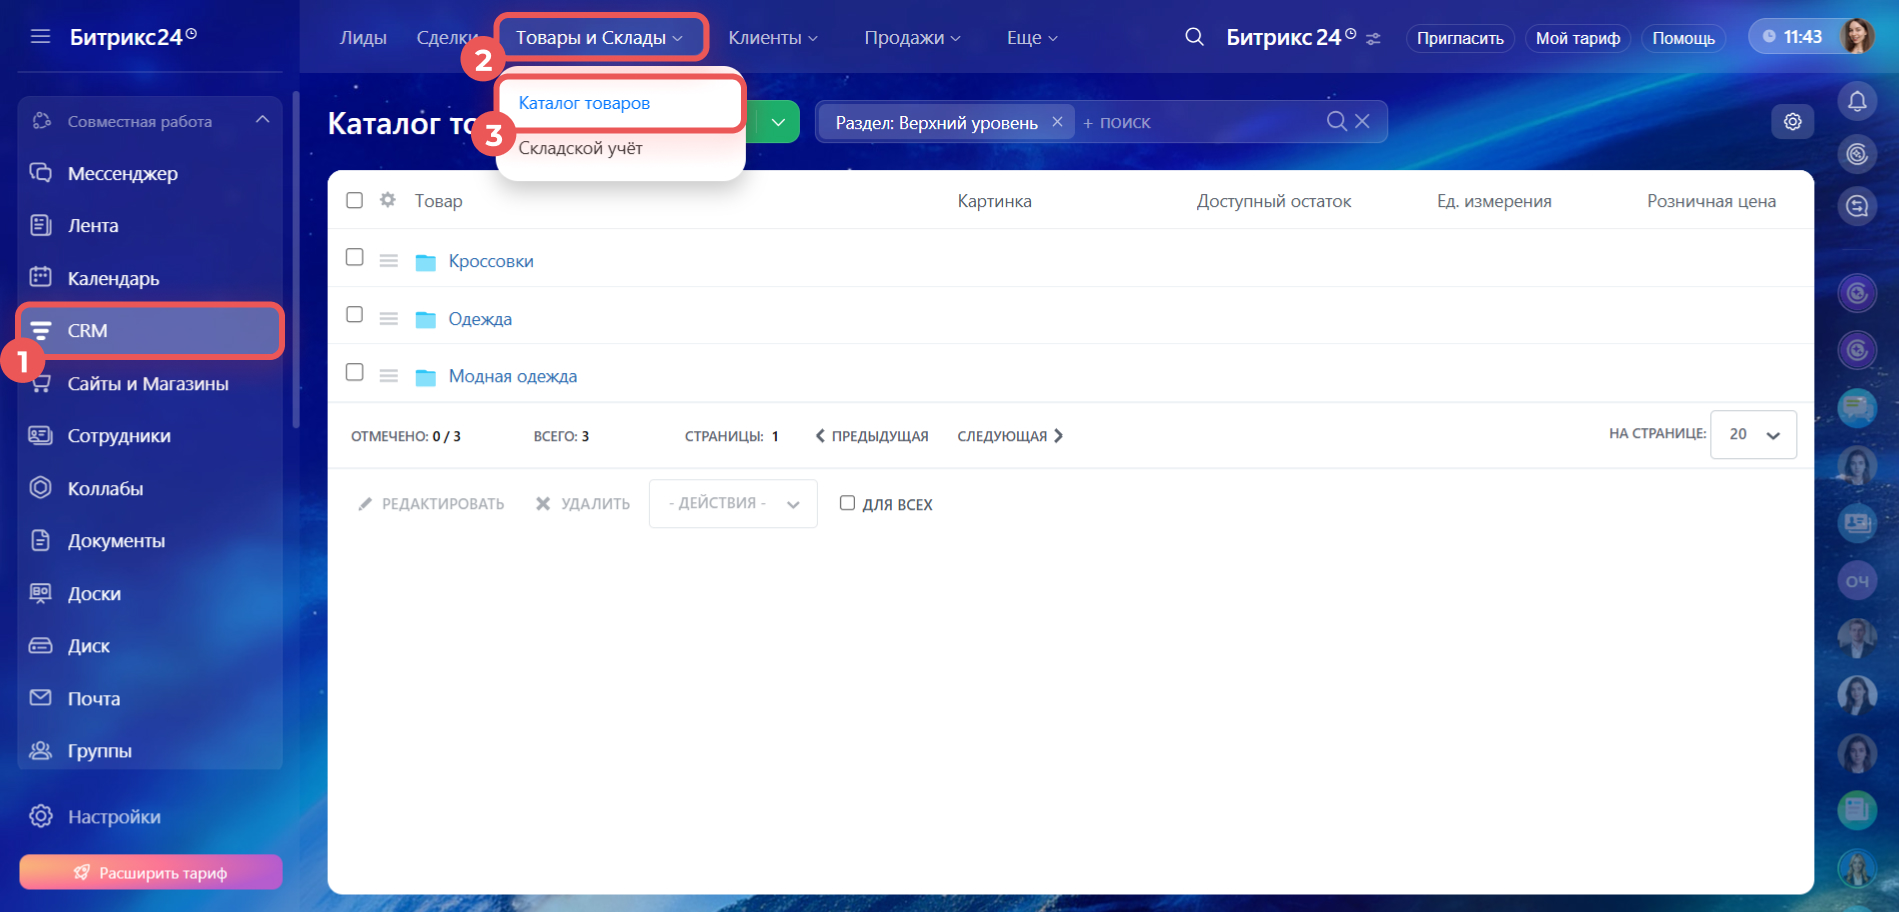Click the hamburger menu icon
The image size is (1899, 912).
[x=40, y=37]
